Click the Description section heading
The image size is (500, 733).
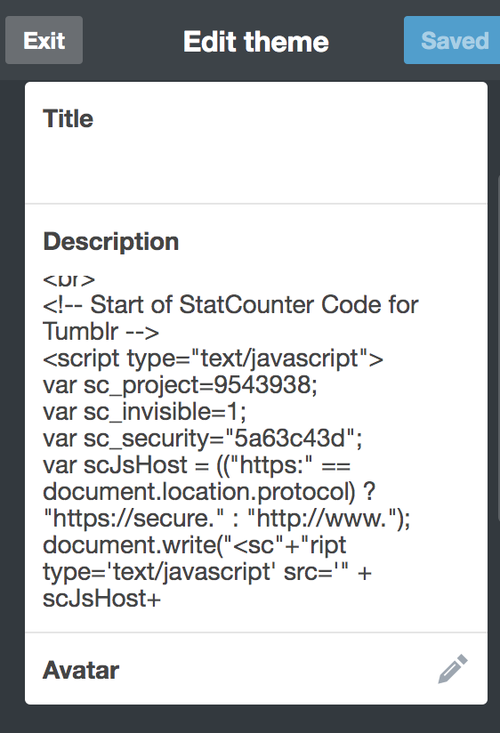(x=111, y=242)
